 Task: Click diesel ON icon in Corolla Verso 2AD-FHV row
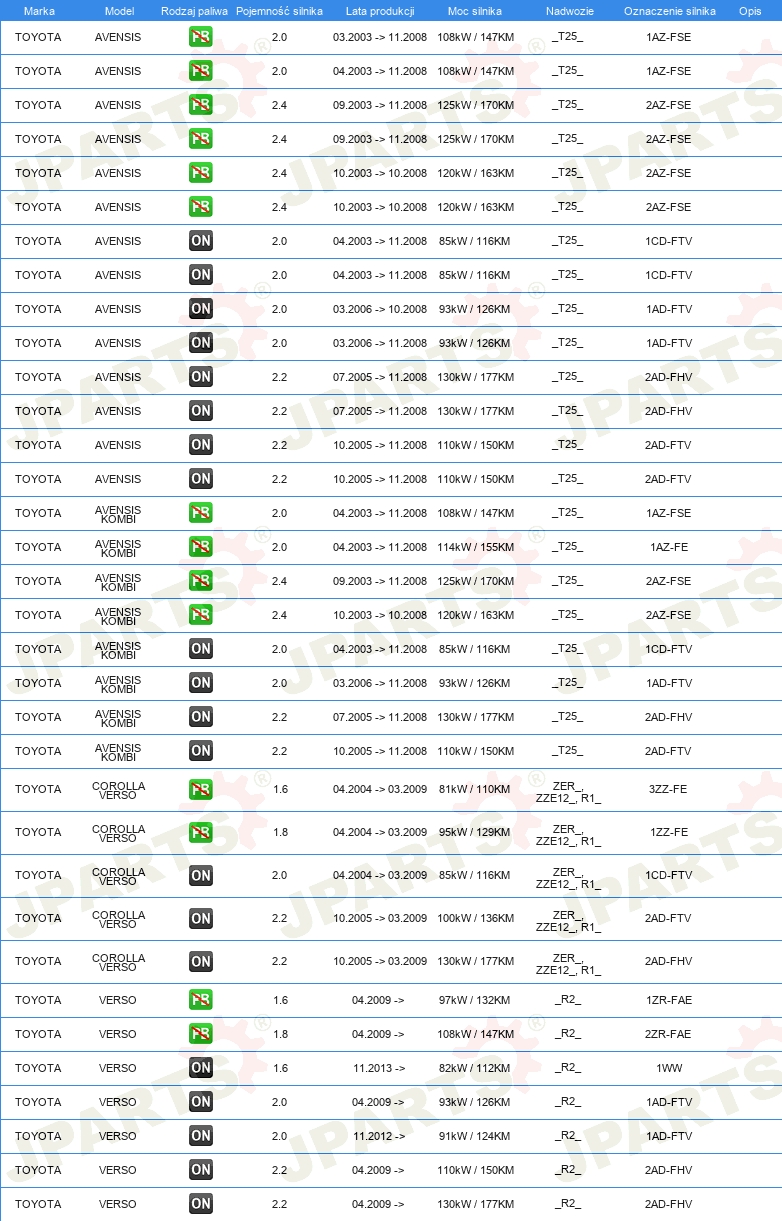point(201,961)
